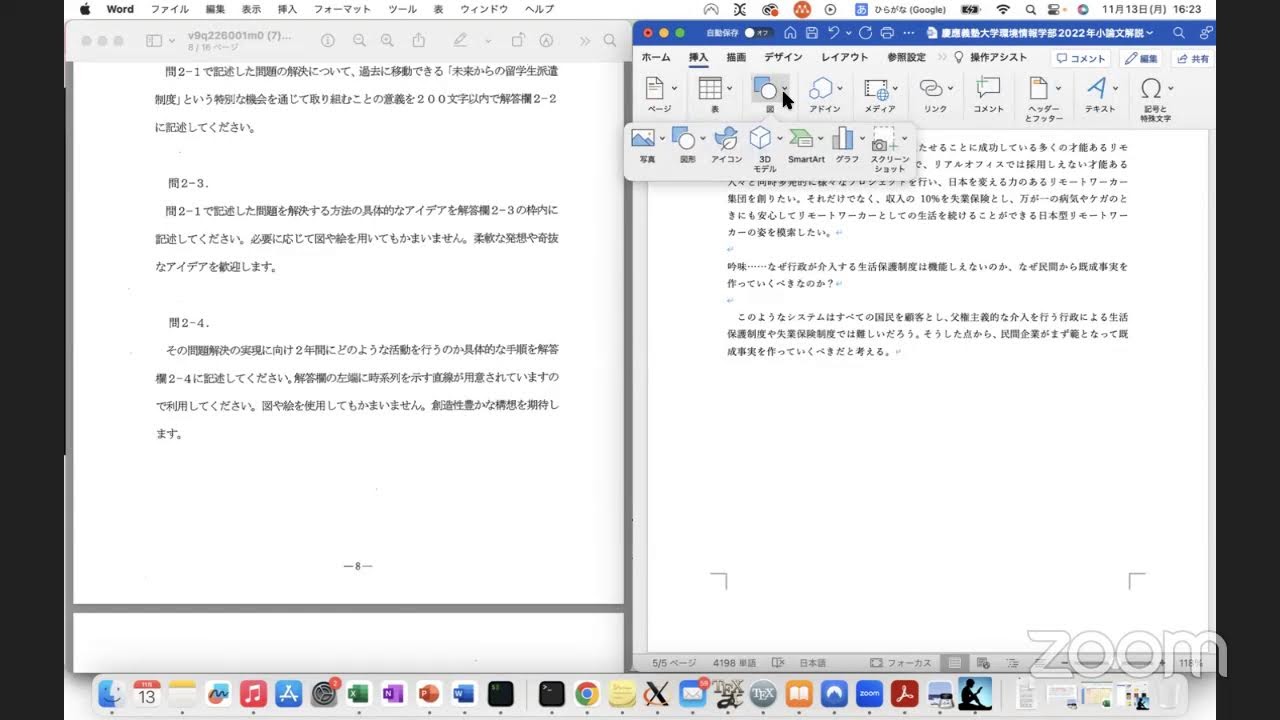The height and width of the screenshot is (720, 1280).
Task: Click the Word save icon in title bar
Action: [x=812, y=33]
